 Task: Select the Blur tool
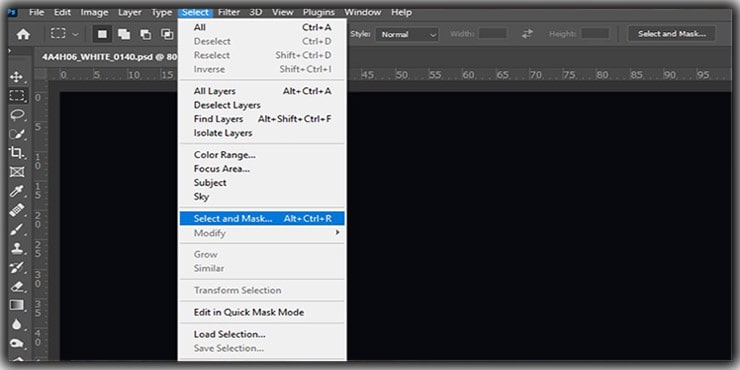[17, 324]
